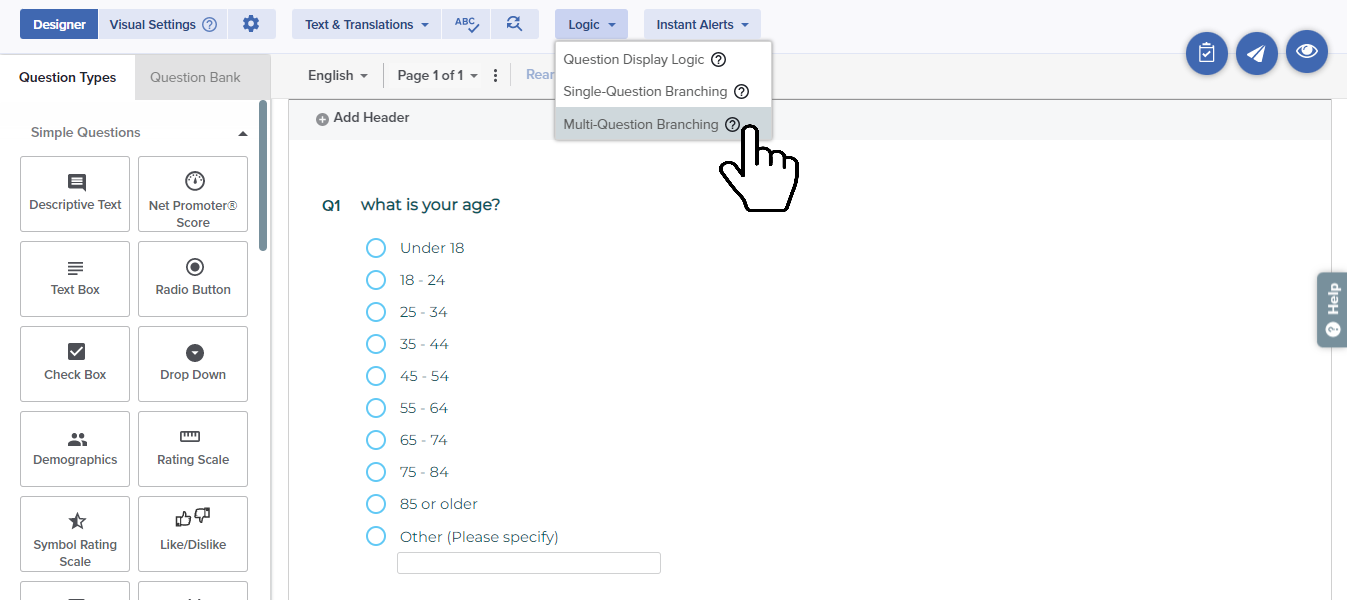Click help icon beside Multi-Question Branching

(x=732, y=125)
